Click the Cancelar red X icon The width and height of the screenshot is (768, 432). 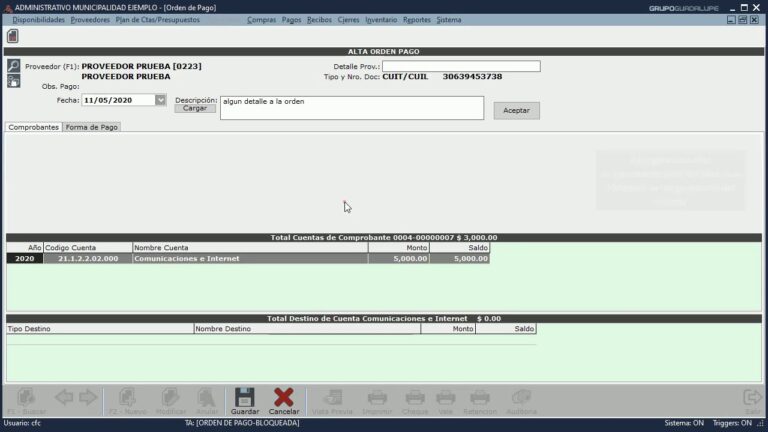284,397
